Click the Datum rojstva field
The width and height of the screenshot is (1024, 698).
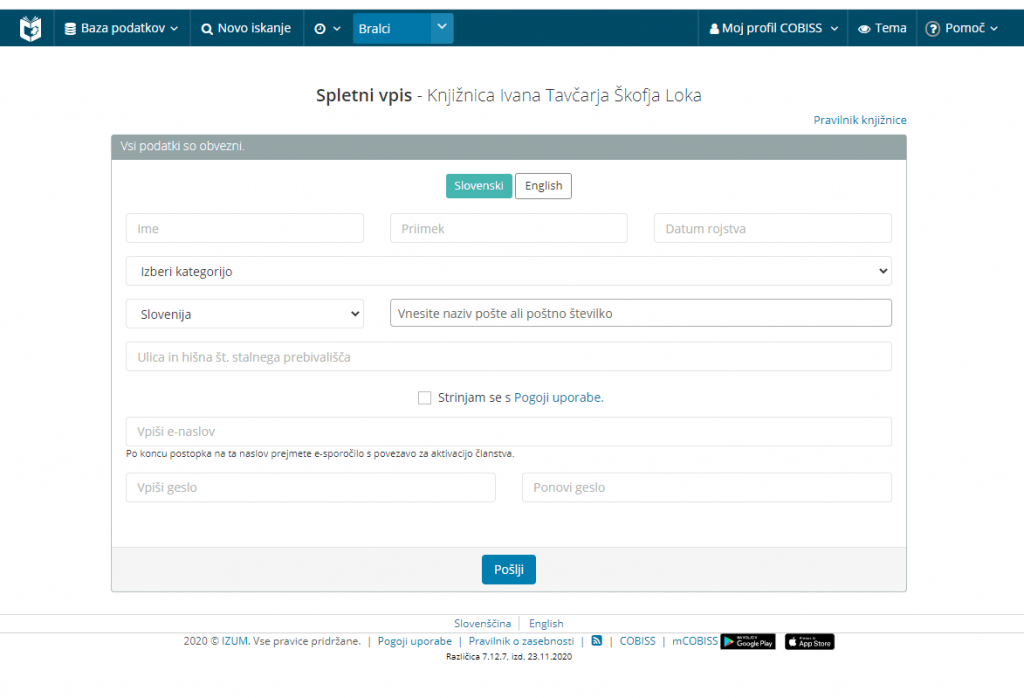(x=773, y=229)
